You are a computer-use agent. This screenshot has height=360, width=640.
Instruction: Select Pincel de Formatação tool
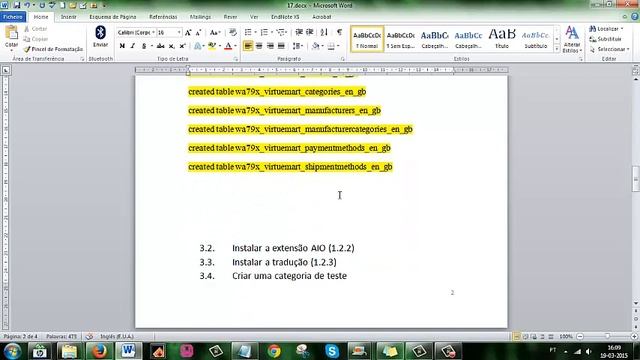(x=53, y=49)
